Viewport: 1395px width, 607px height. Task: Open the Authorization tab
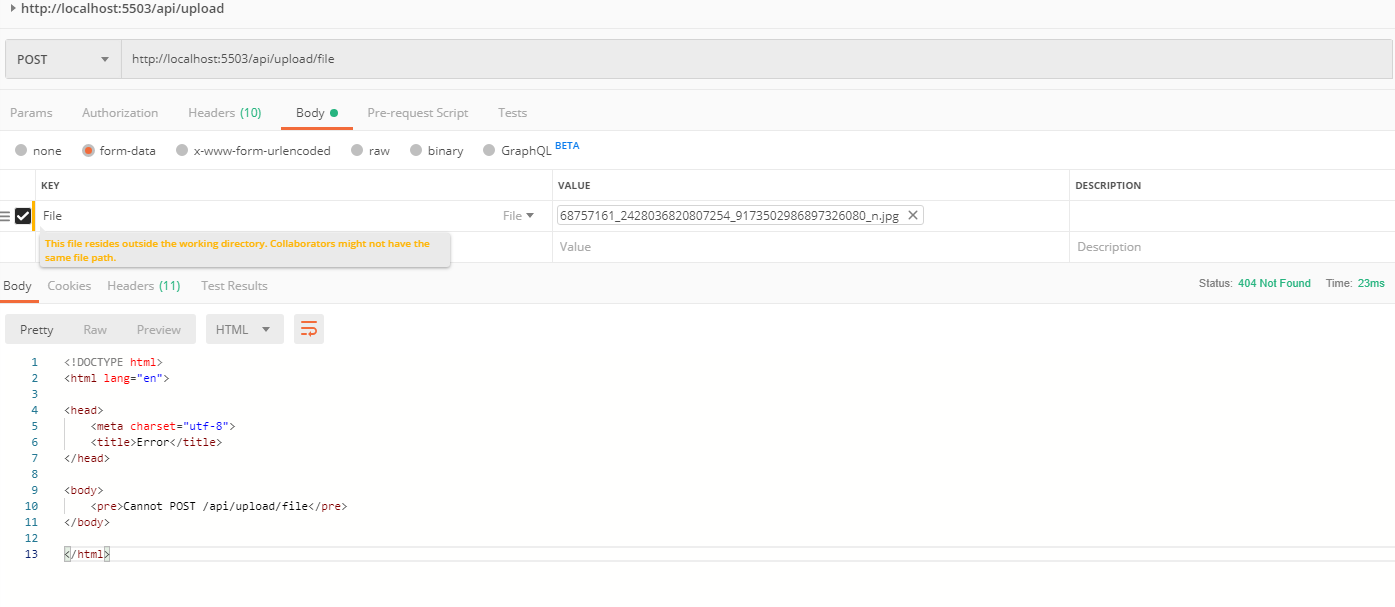tap(120, 113)
